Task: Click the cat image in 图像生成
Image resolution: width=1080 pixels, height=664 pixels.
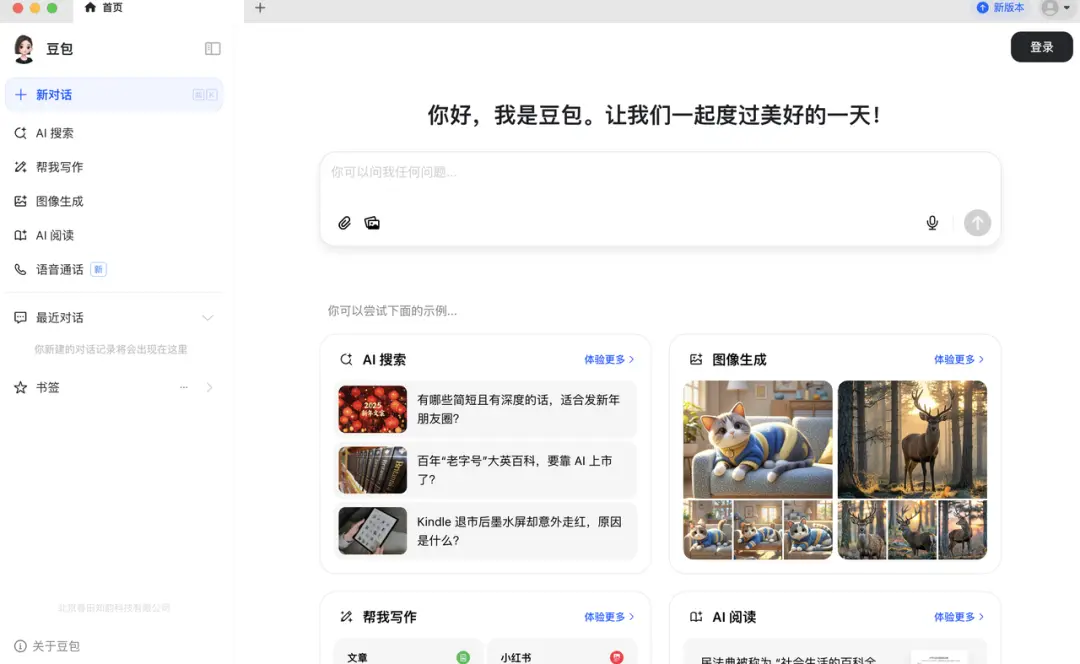Action: pos(757,438)
